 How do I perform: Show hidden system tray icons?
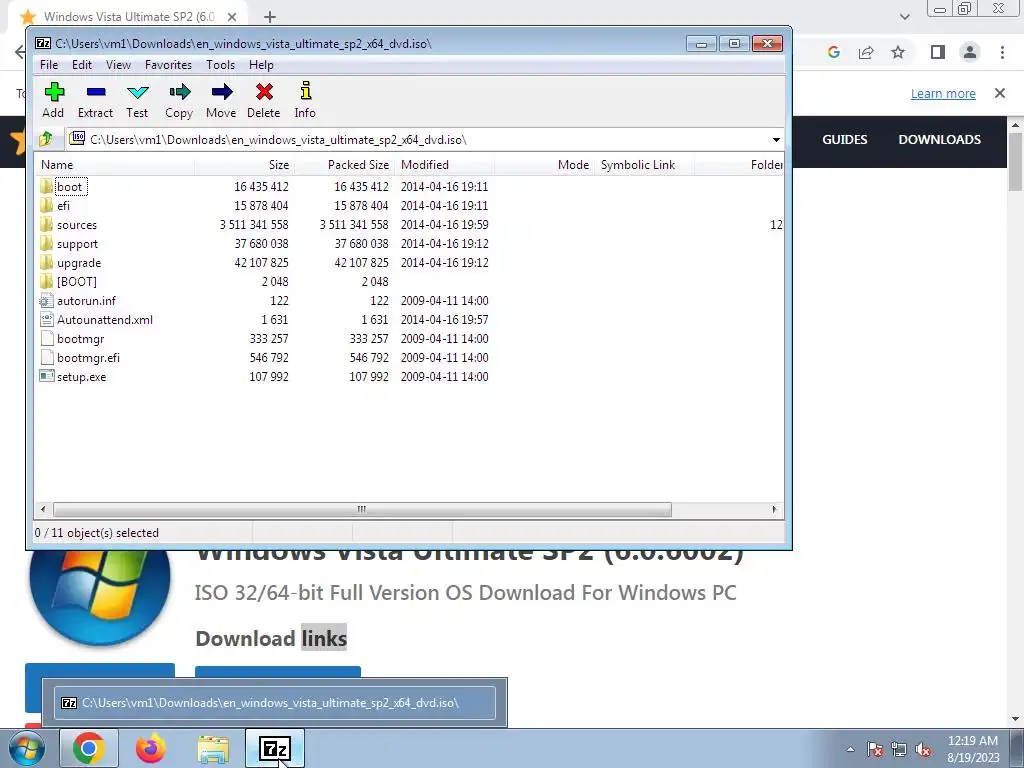point(850,749)
